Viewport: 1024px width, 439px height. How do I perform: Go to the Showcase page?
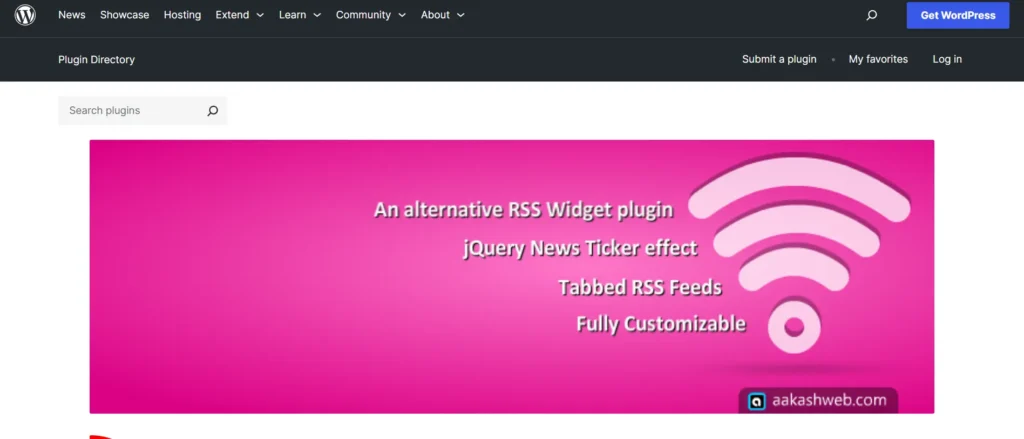(x=124, y=15)
